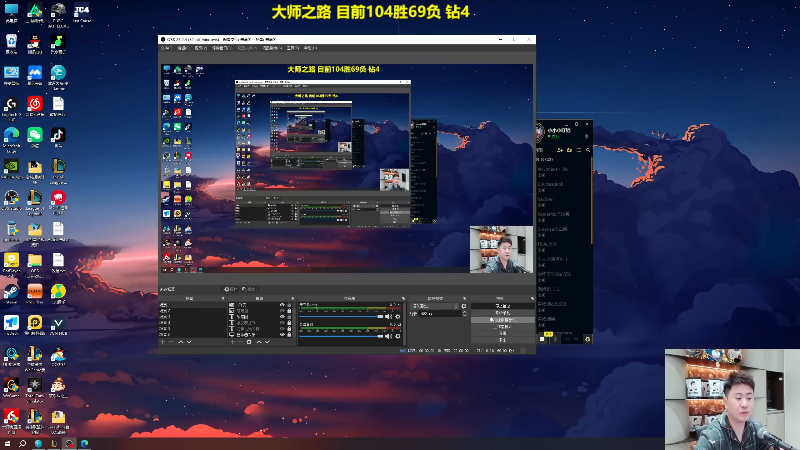Edit transition duration input field

pyautogui.click(x=440, y=314)
